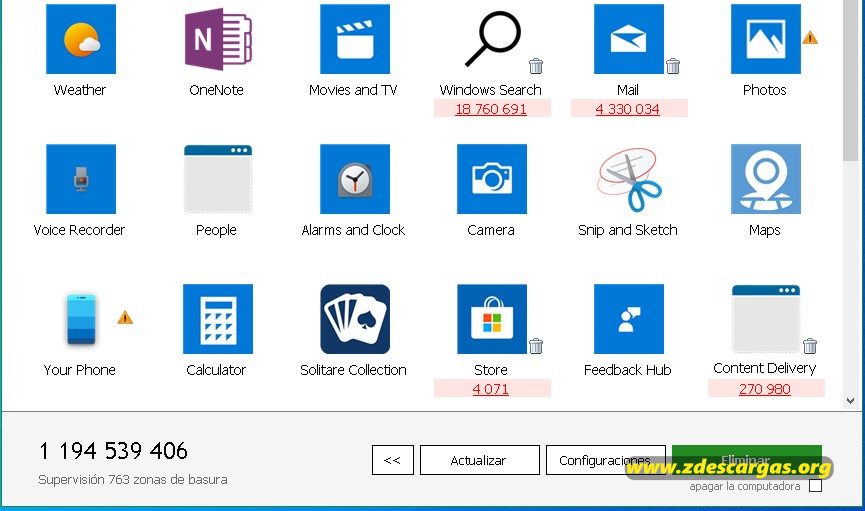865x511 pixels.
Task: Click the 'Snip and Sketch' label
Action: pos(628,230)
